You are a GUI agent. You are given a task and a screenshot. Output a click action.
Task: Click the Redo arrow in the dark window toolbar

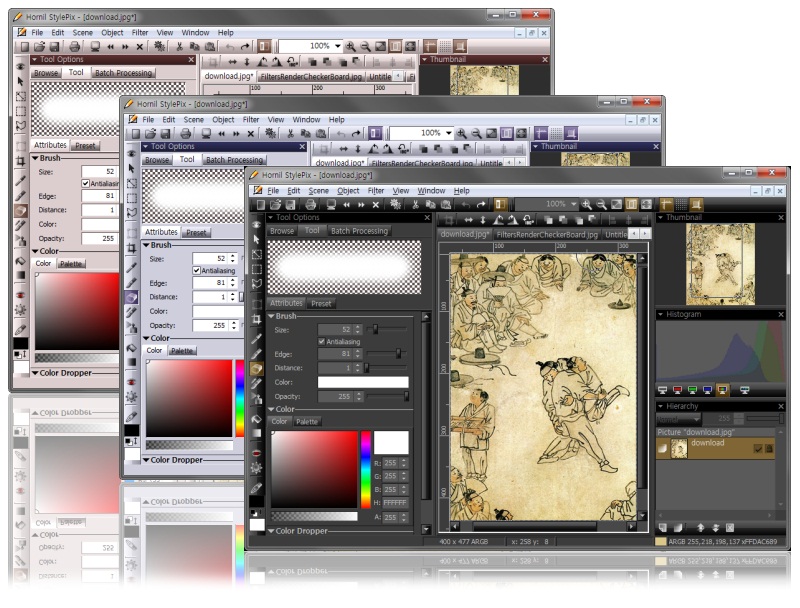pyautogui.click(x=483, y=204)
